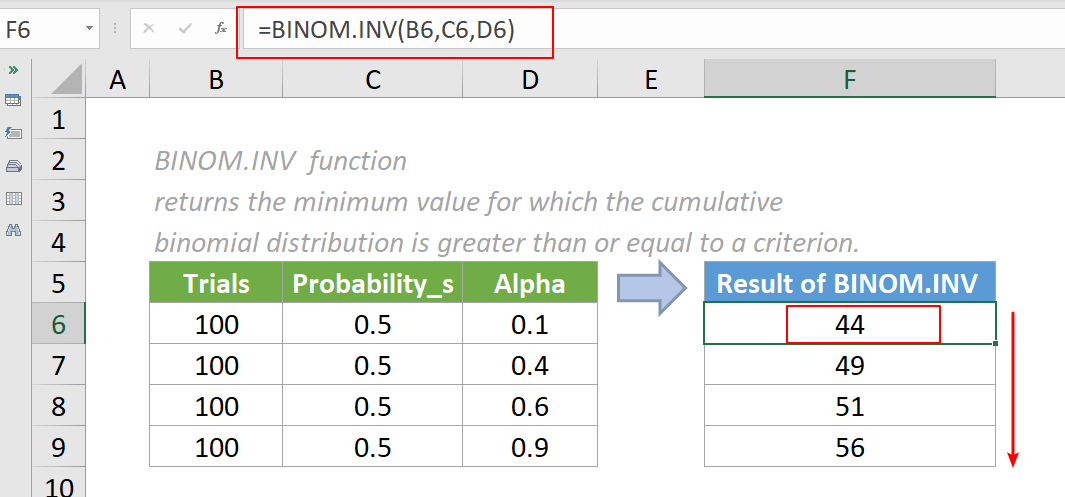Click the fill handle of cell F6

pyautogui.click(x=996, y=344)
